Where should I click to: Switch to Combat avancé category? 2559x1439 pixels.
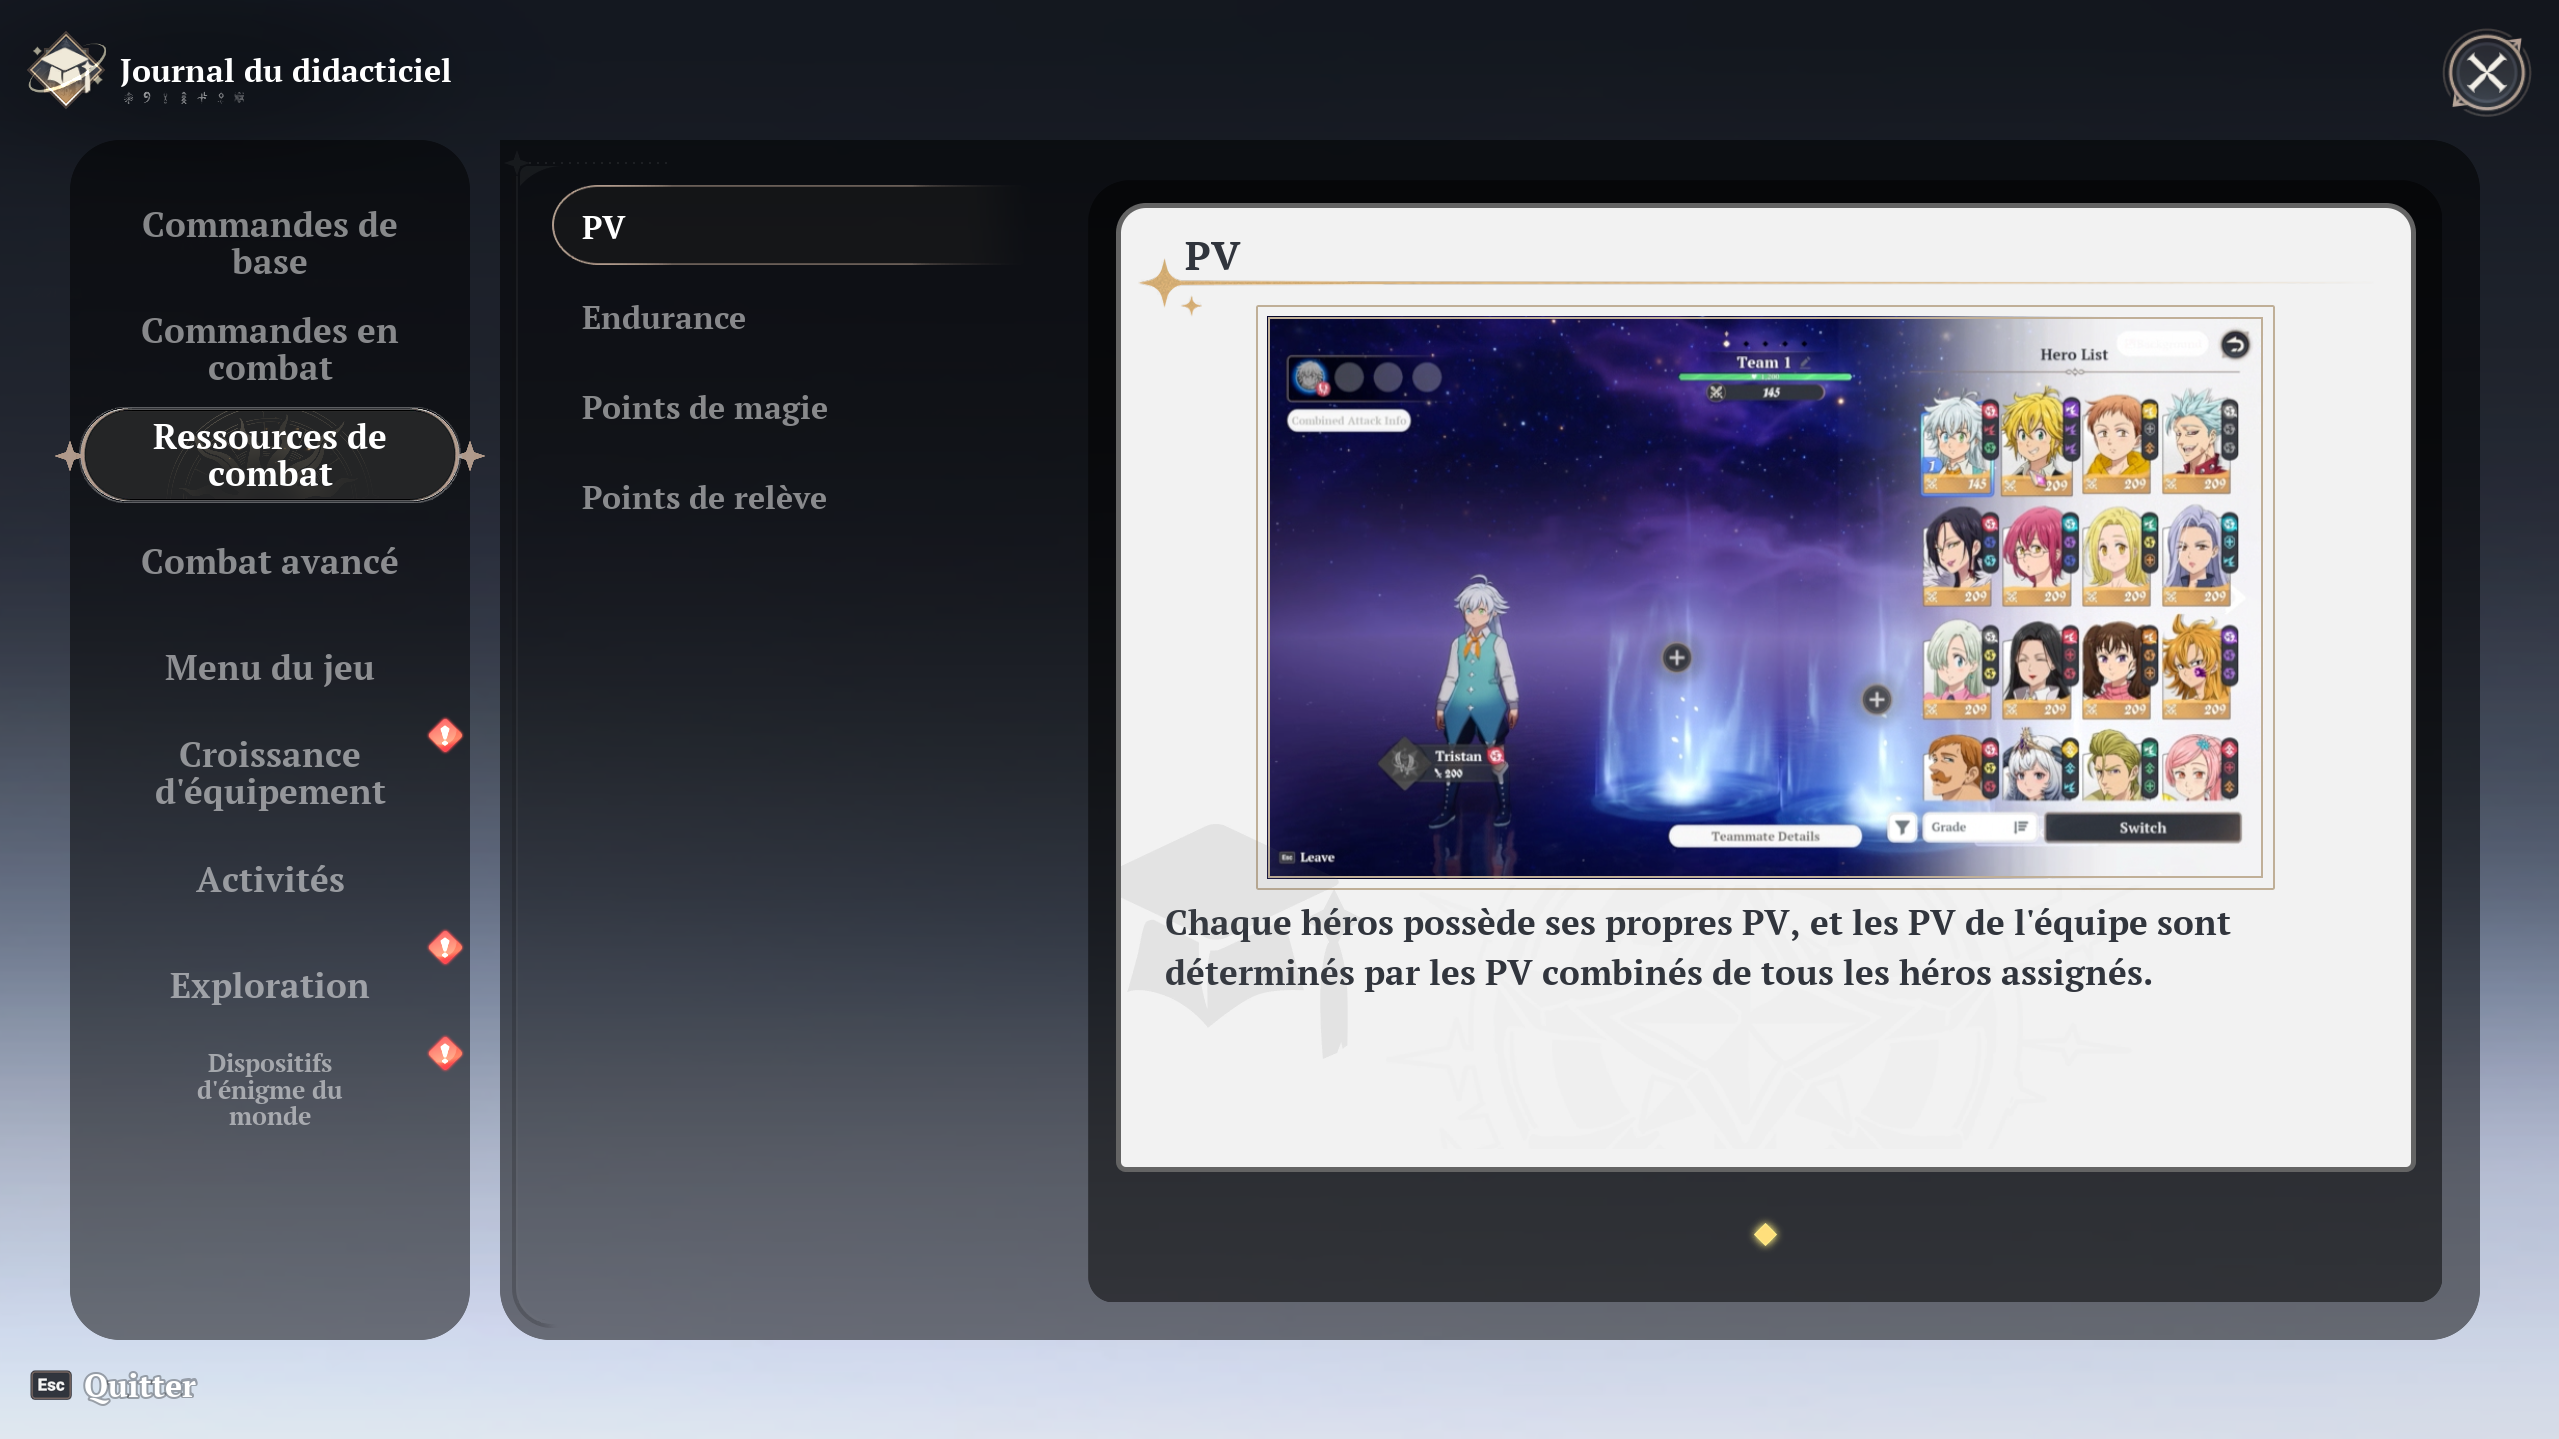point(269,562)
